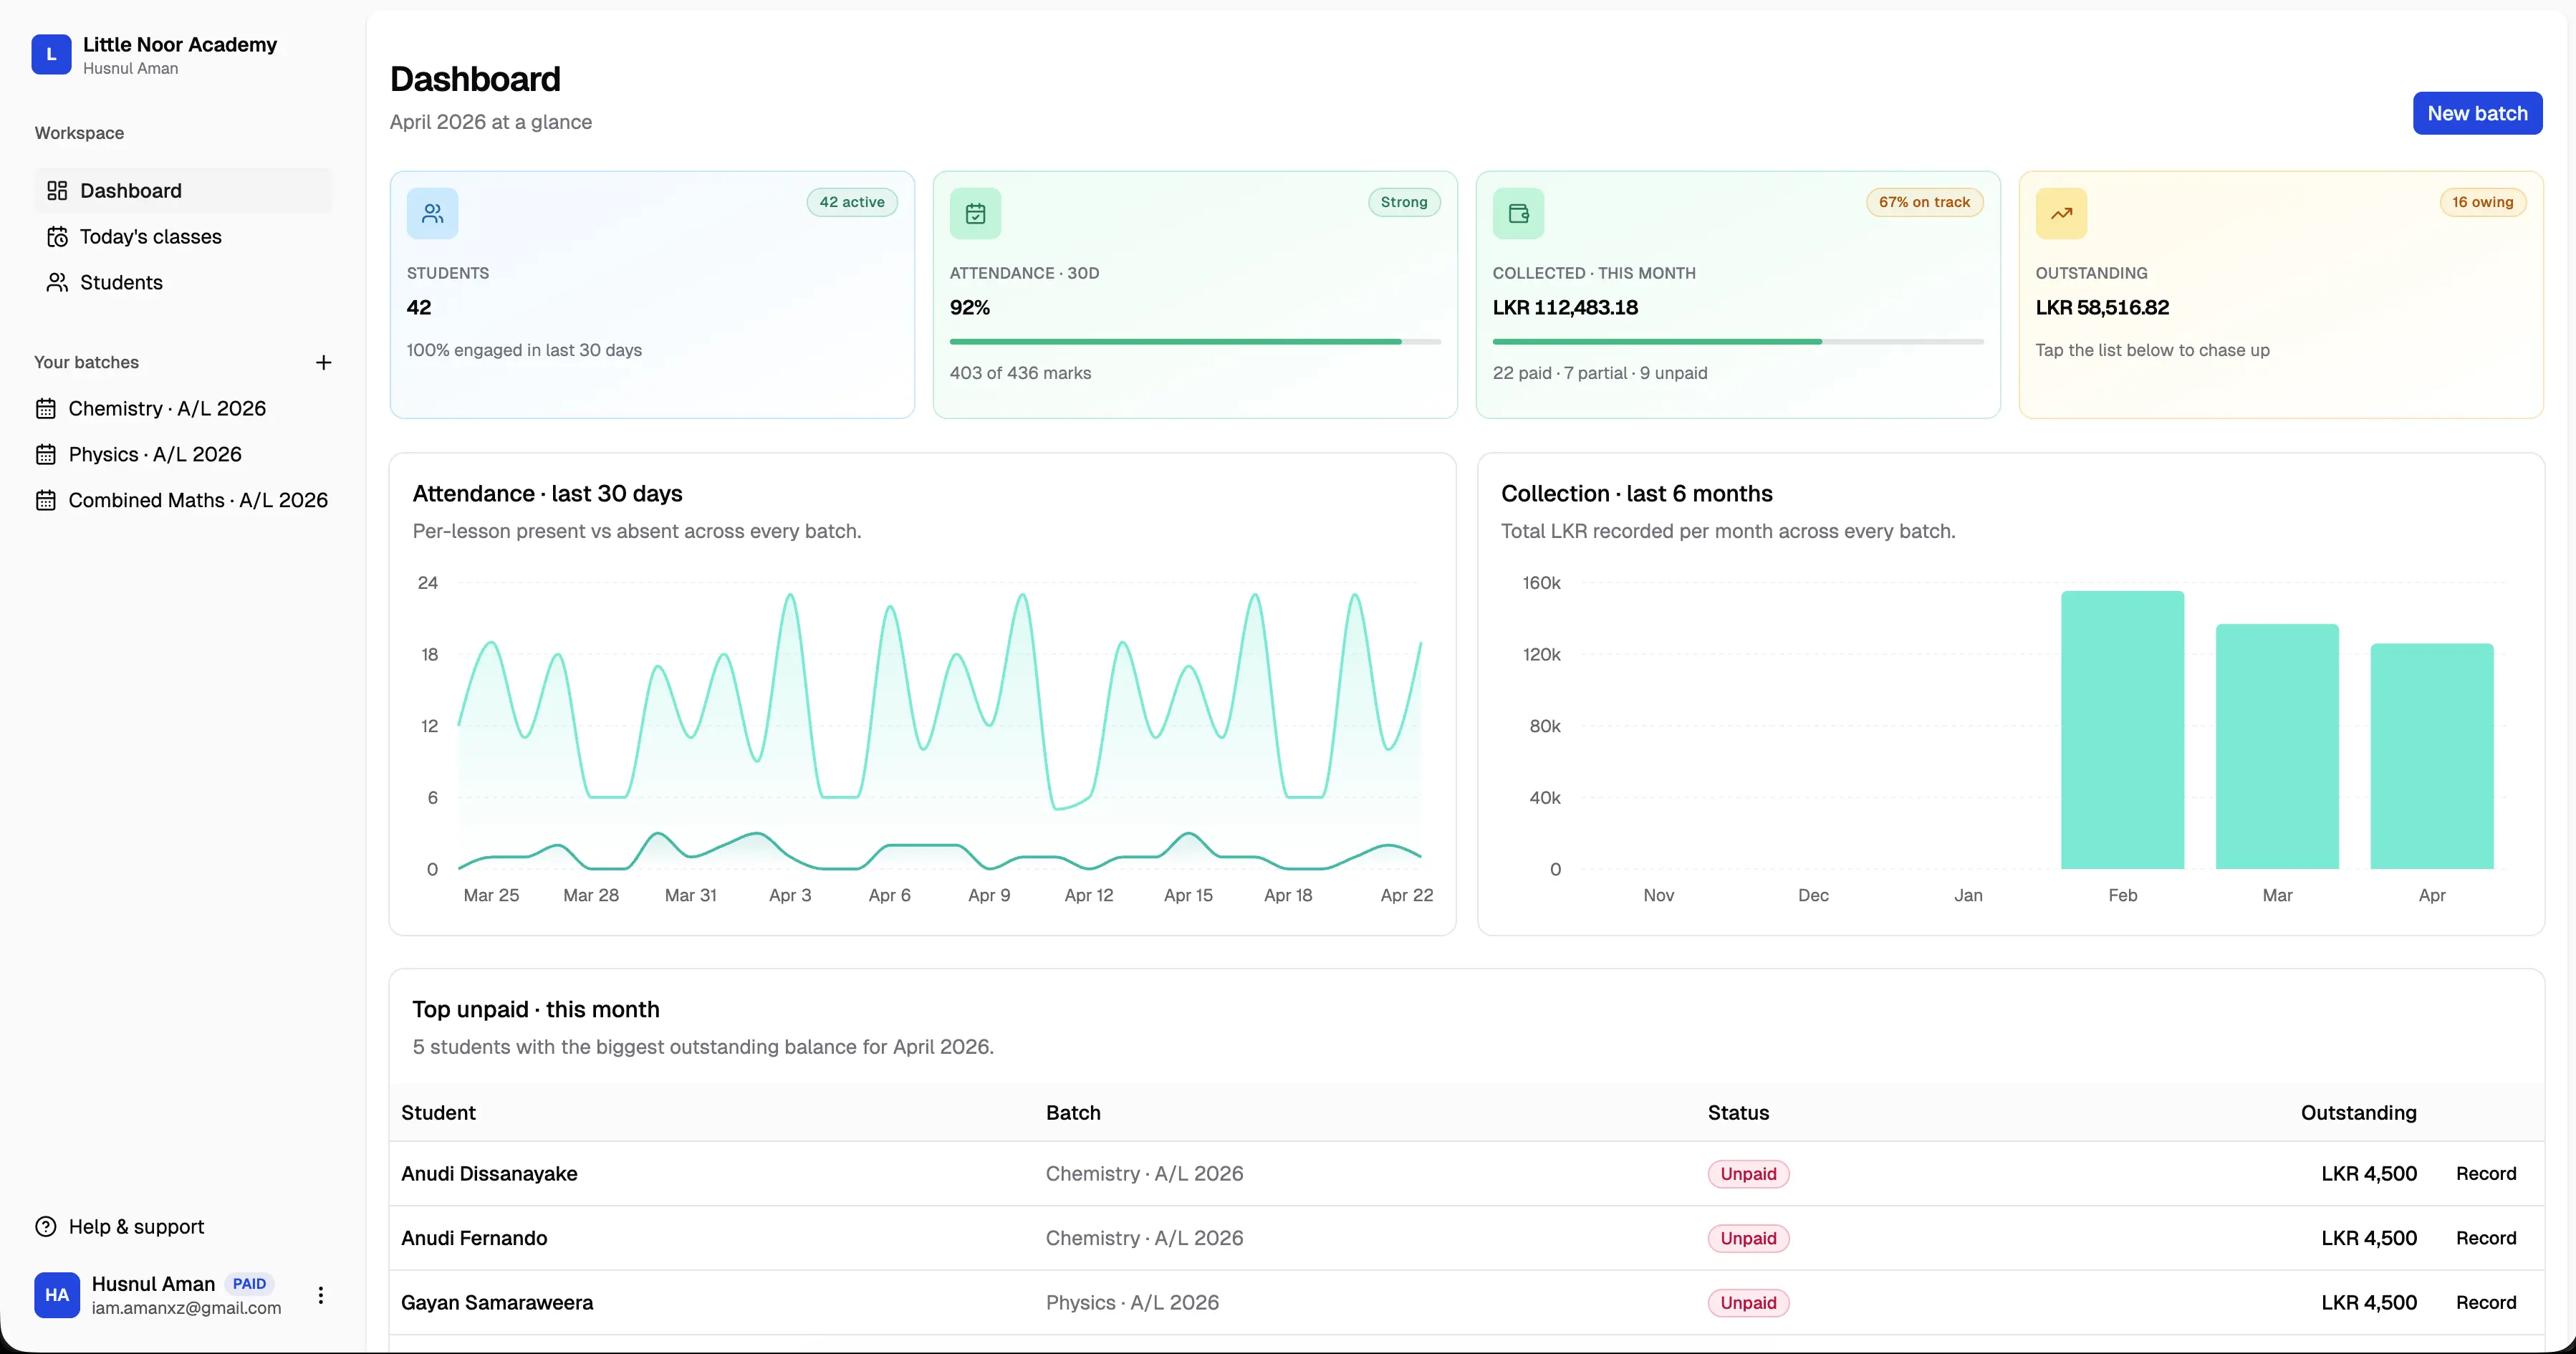Click the Strong attendance badge

[1404, 202]
